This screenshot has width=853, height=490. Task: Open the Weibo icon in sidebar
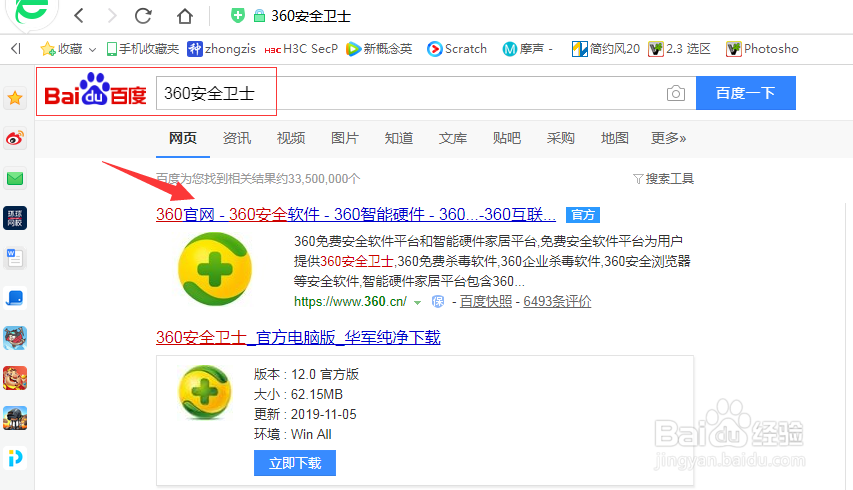15,138
